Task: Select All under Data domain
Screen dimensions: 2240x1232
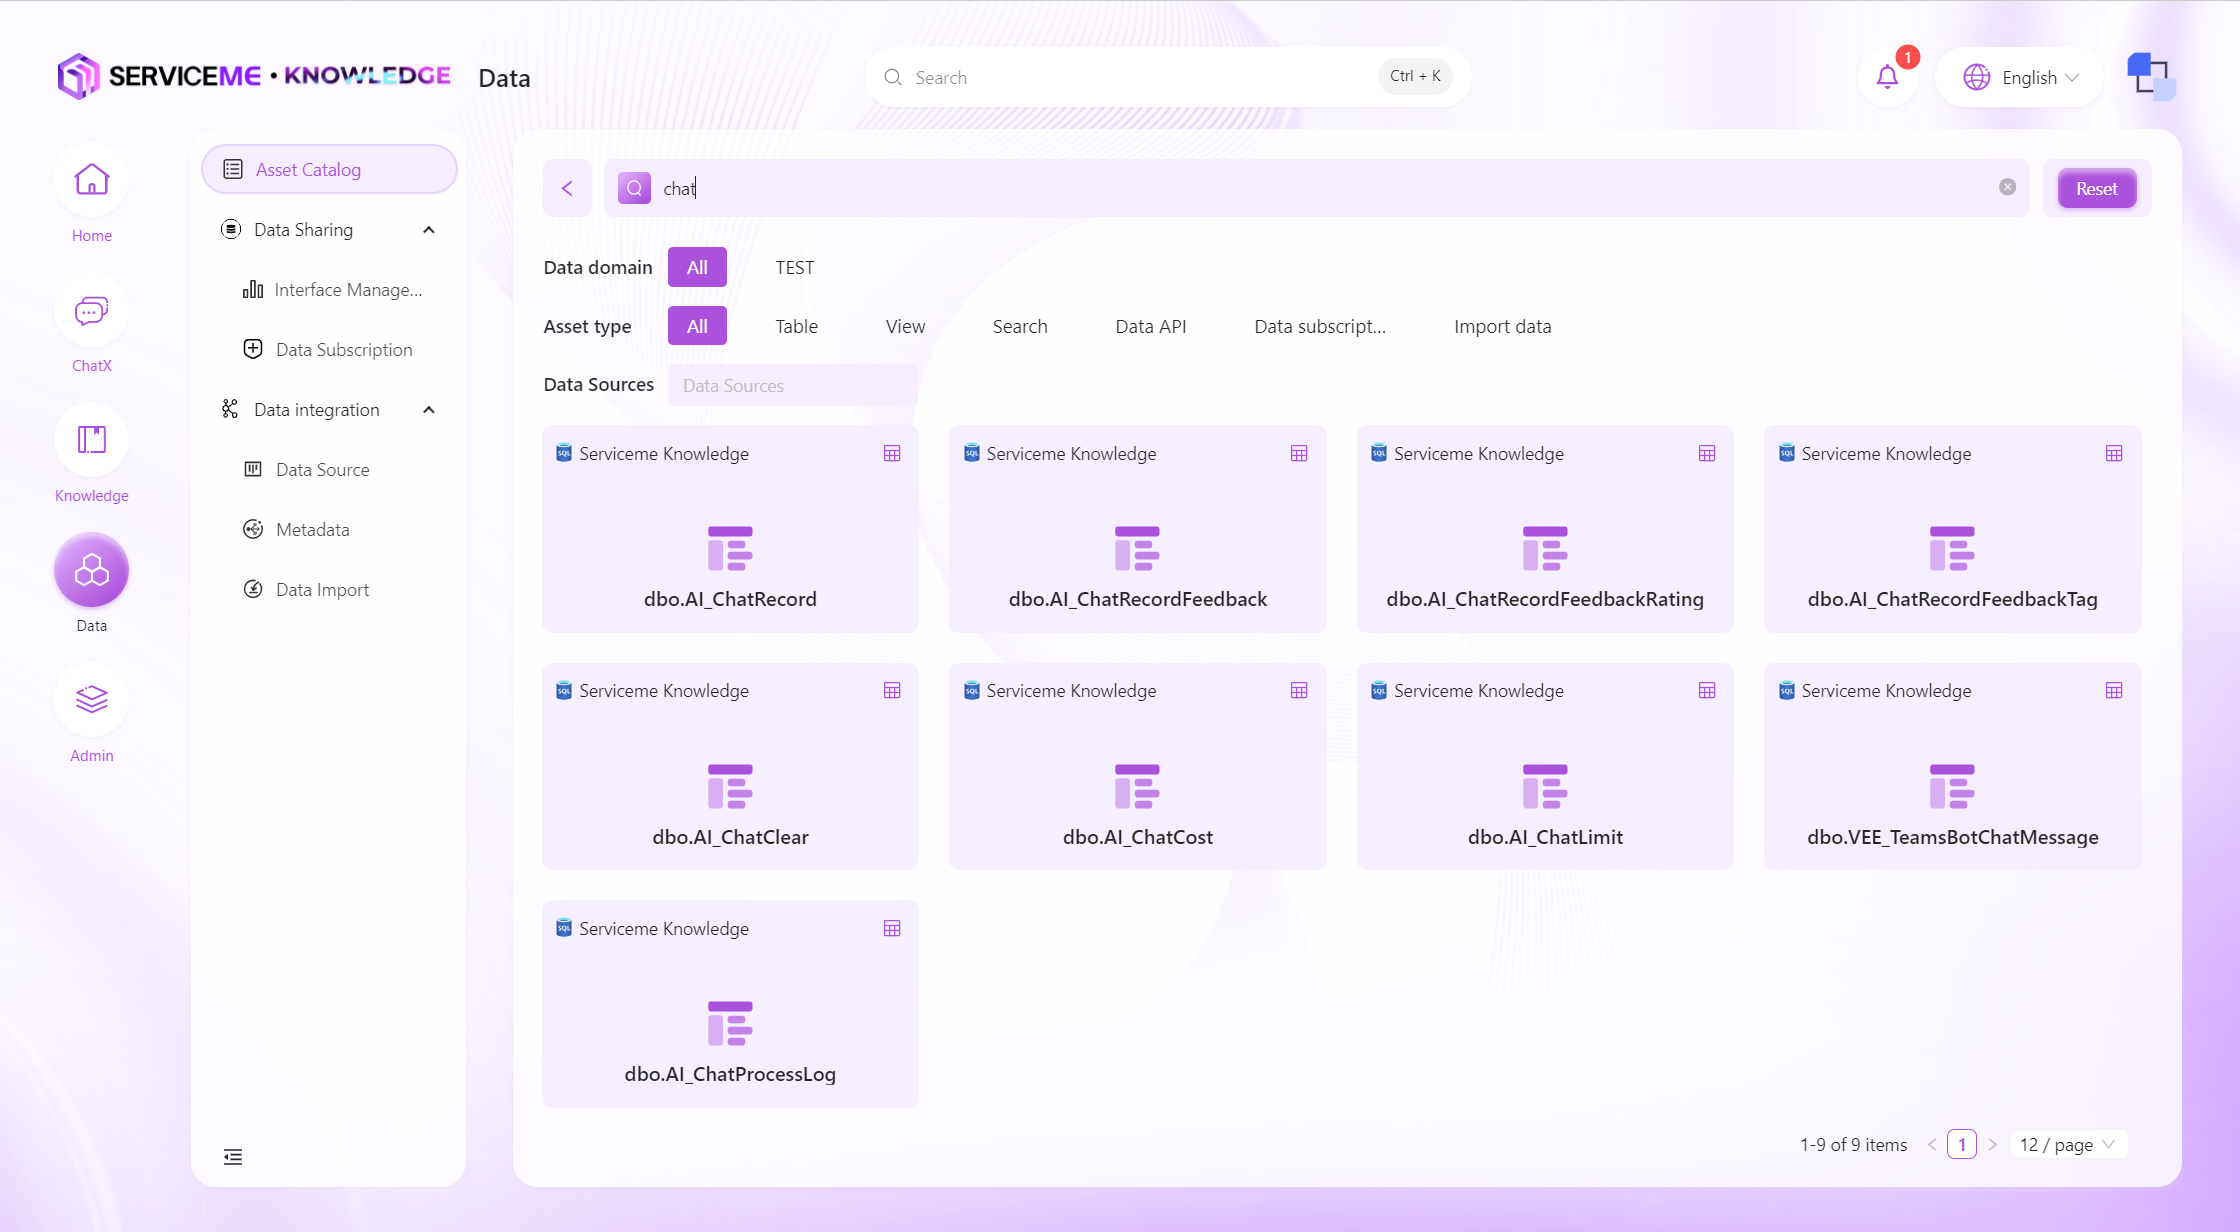Action: tap(697, 267)
